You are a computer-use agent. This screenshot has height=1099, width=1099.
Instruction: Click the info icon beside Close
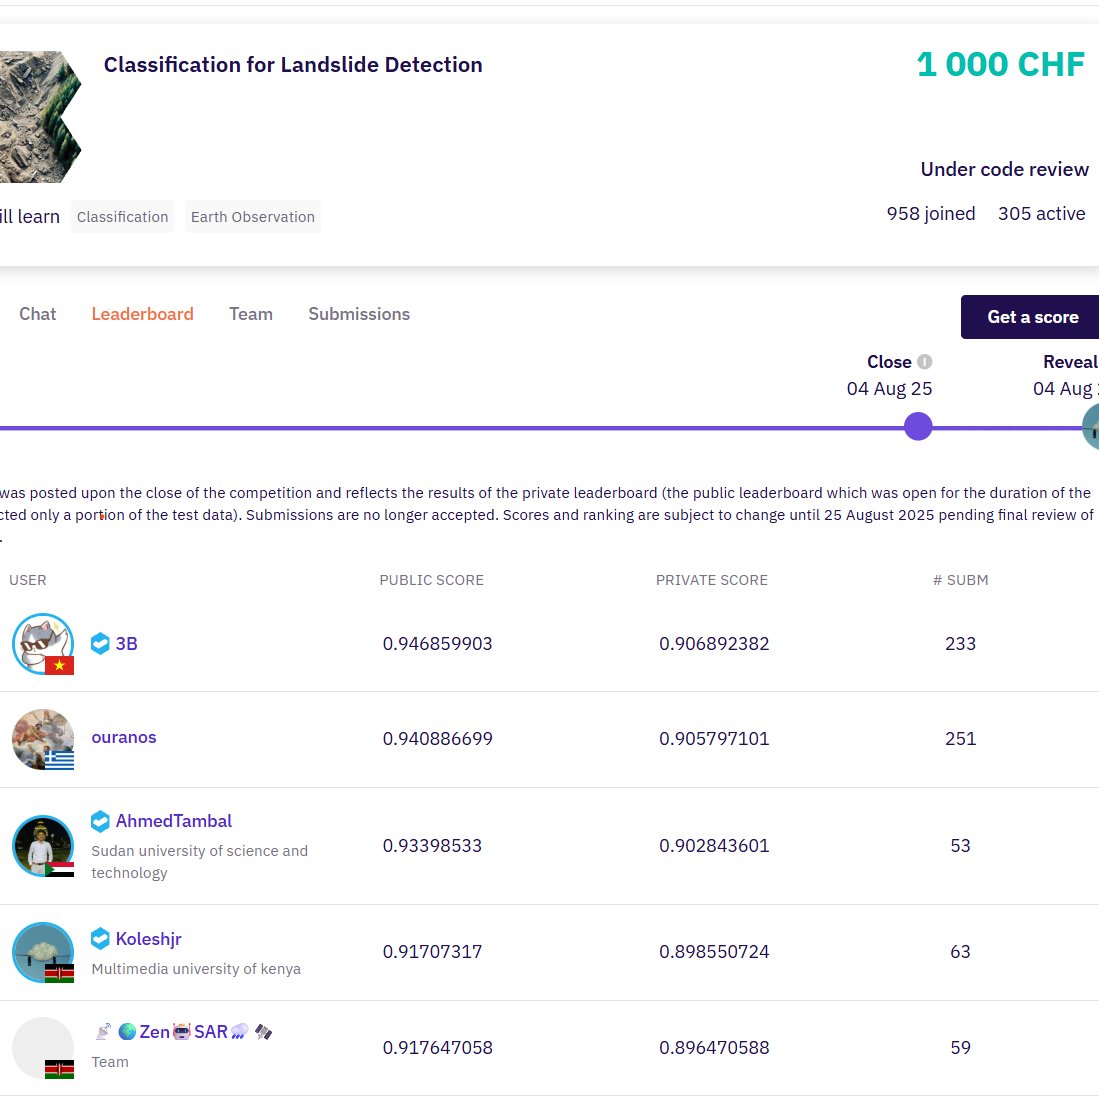click(x=924, y=362)
